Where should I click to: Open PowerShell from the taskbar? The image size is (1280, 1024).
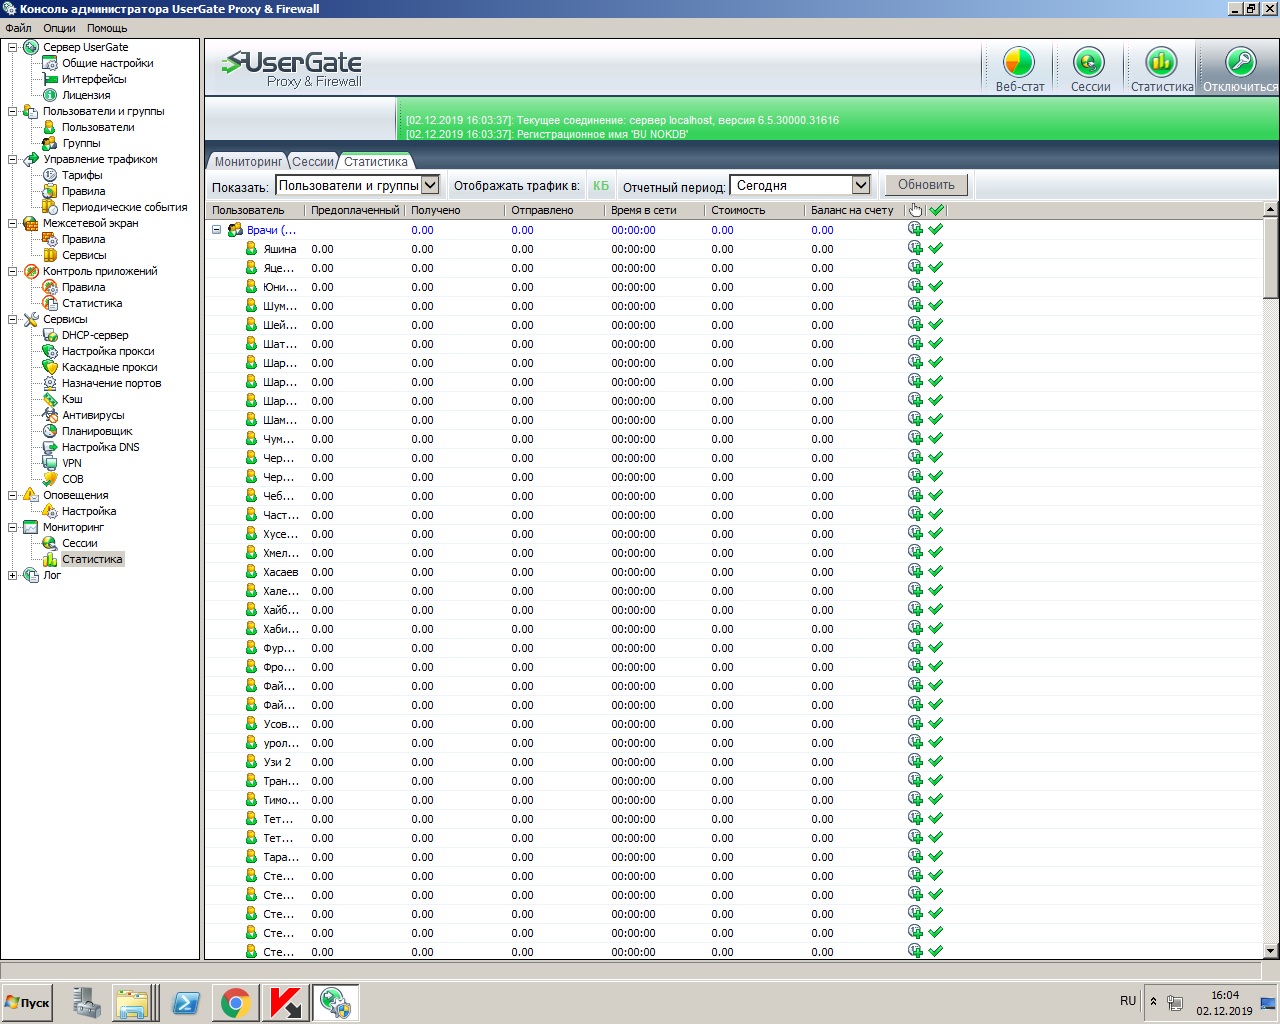186,1003
